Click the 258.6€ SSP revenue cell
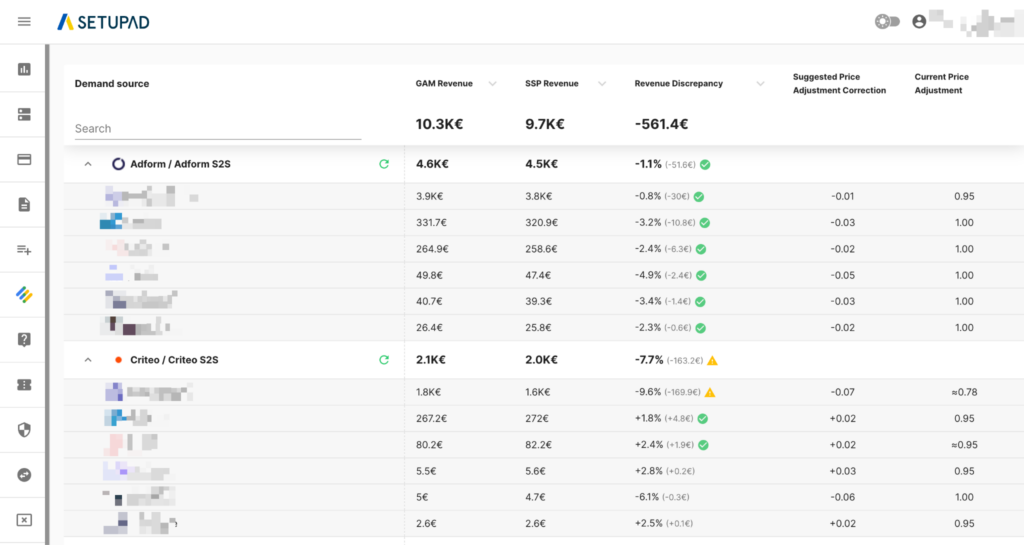Viewport: 1024px width, 545px height. [x=541, y=249]
